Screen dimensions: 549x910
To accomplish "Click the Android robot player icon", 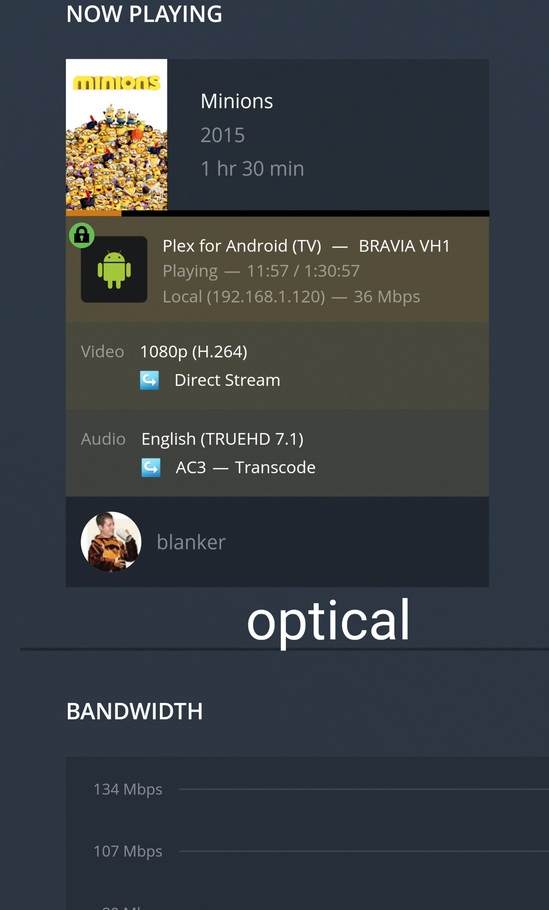I will [x=114, y=269].
